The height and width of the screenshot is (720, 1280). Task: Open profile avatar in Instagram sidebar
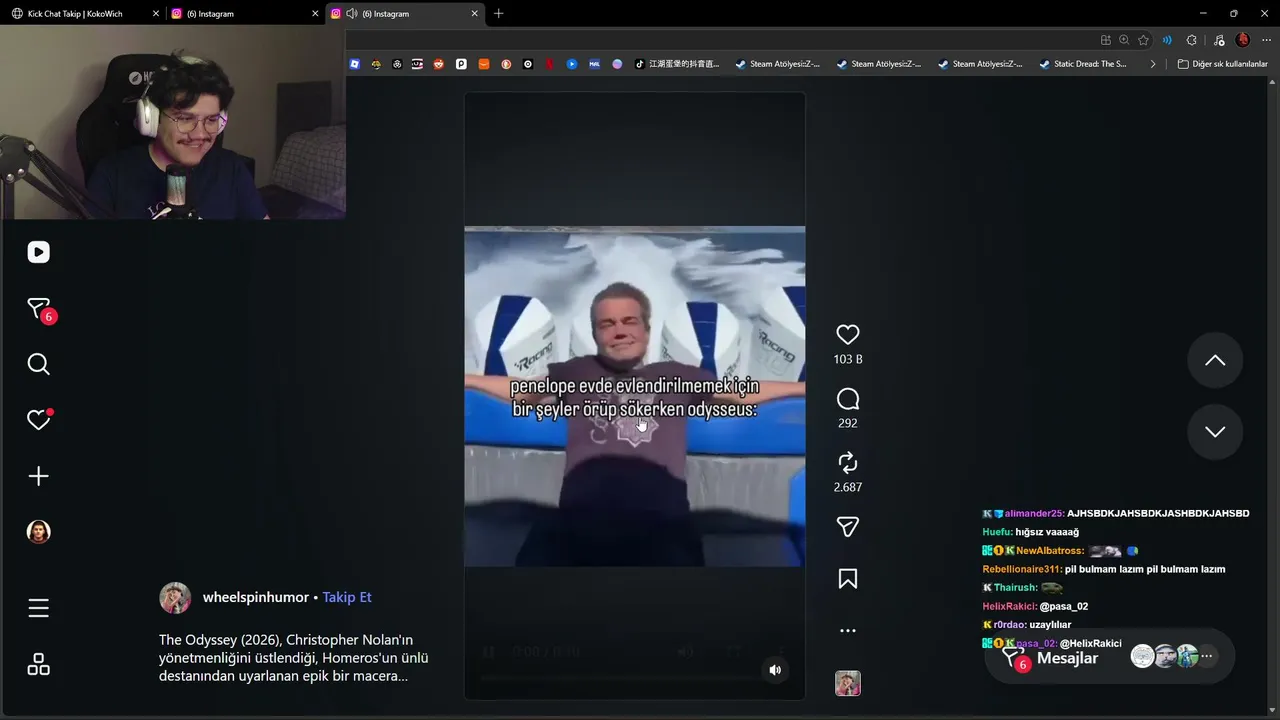38,532
